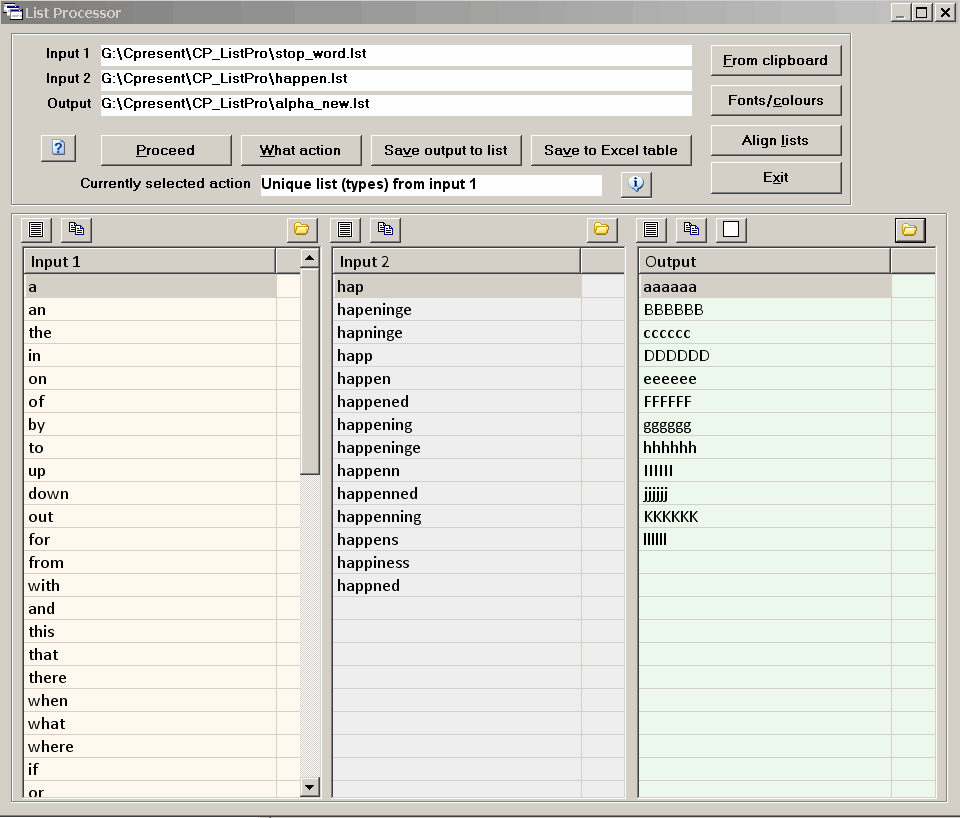Click the help question mark icon

pyautogui.click(x=58, y=148)
